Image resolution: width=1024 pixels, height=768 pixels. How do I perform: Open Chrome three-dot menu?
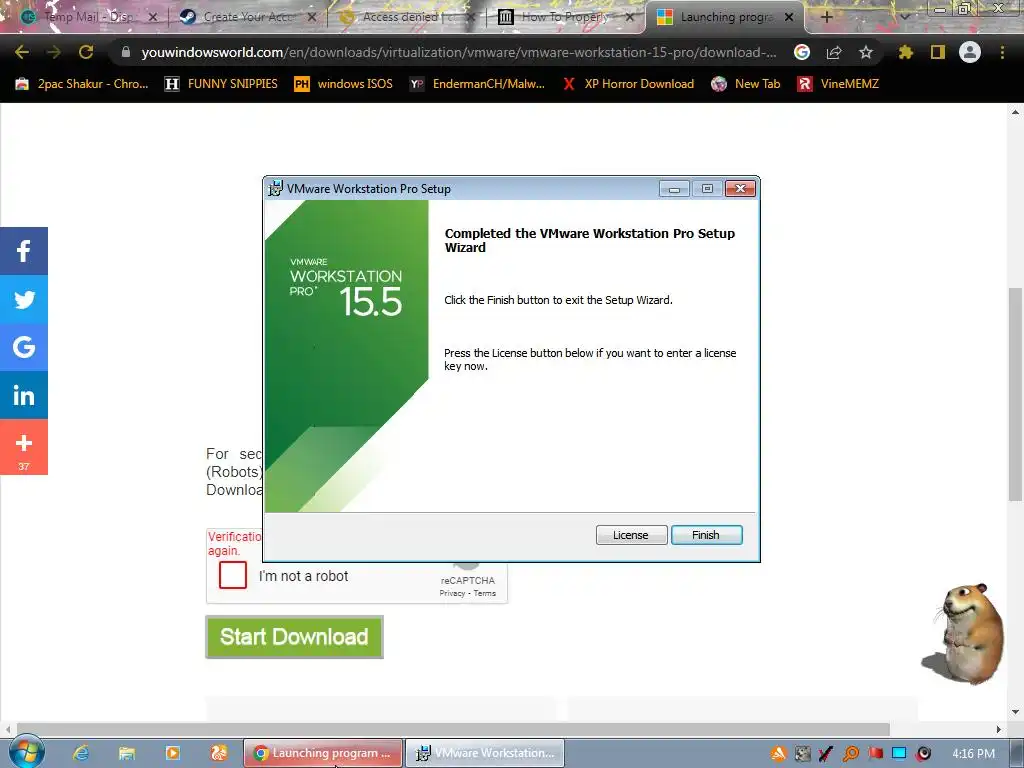[1002, 52]
